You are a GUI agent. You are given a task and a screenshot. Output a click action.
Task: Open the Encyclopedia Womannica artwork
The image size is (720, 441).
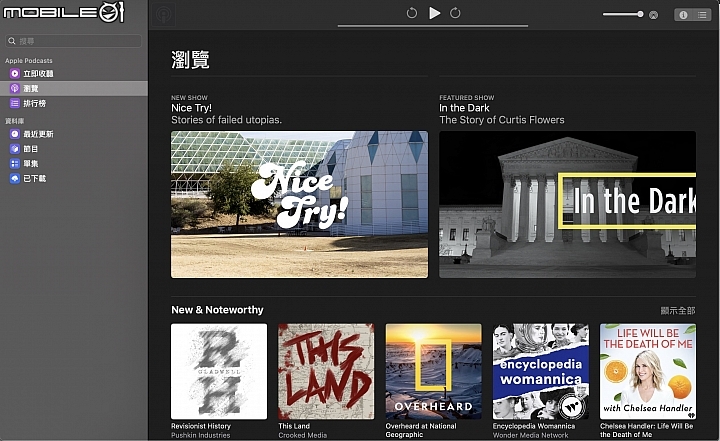pos(541,371)
